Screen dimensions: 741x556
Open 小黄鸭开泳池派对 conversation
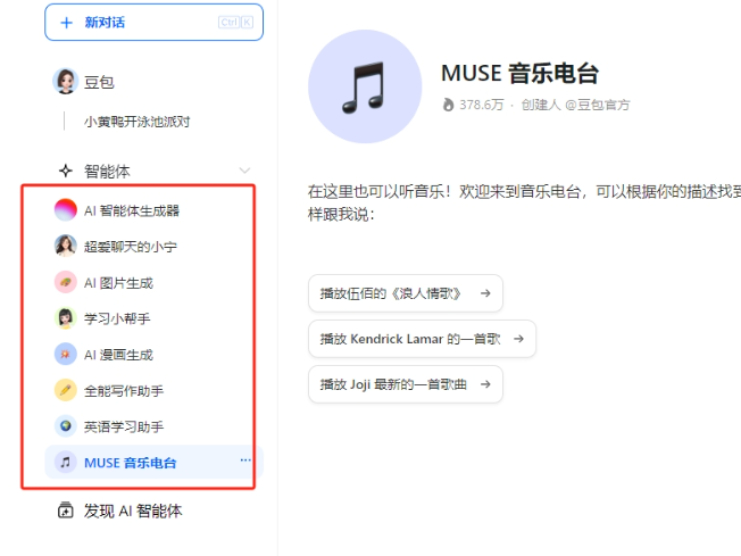pyautogui.click(x=137, y=122)
